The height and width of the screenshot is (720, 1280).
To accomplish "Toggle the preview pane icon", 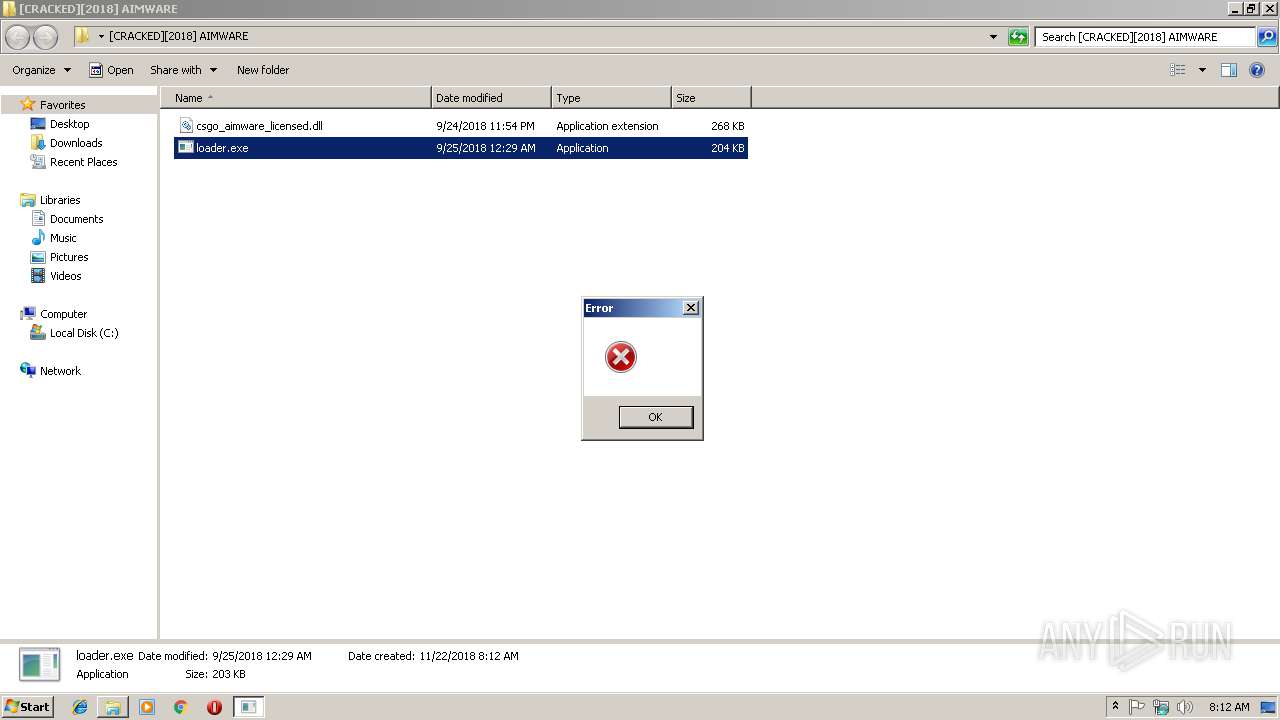I will pos(1229,70).
